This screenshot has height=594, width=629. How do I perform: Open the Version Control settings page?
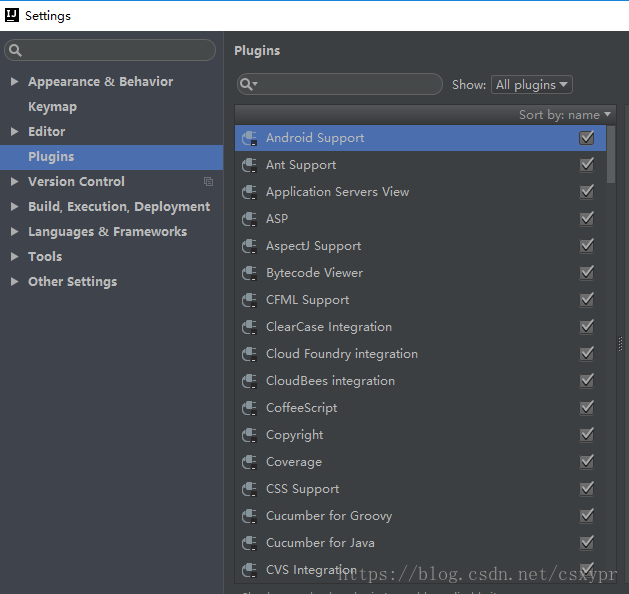tap(76, 182)
